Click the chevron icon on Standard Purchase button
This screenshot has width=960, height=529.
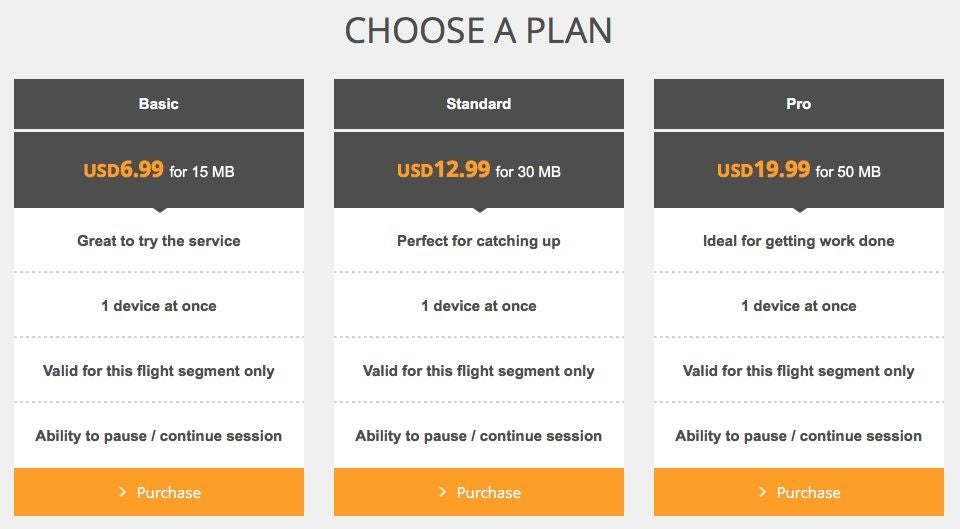tap(443, 492)
